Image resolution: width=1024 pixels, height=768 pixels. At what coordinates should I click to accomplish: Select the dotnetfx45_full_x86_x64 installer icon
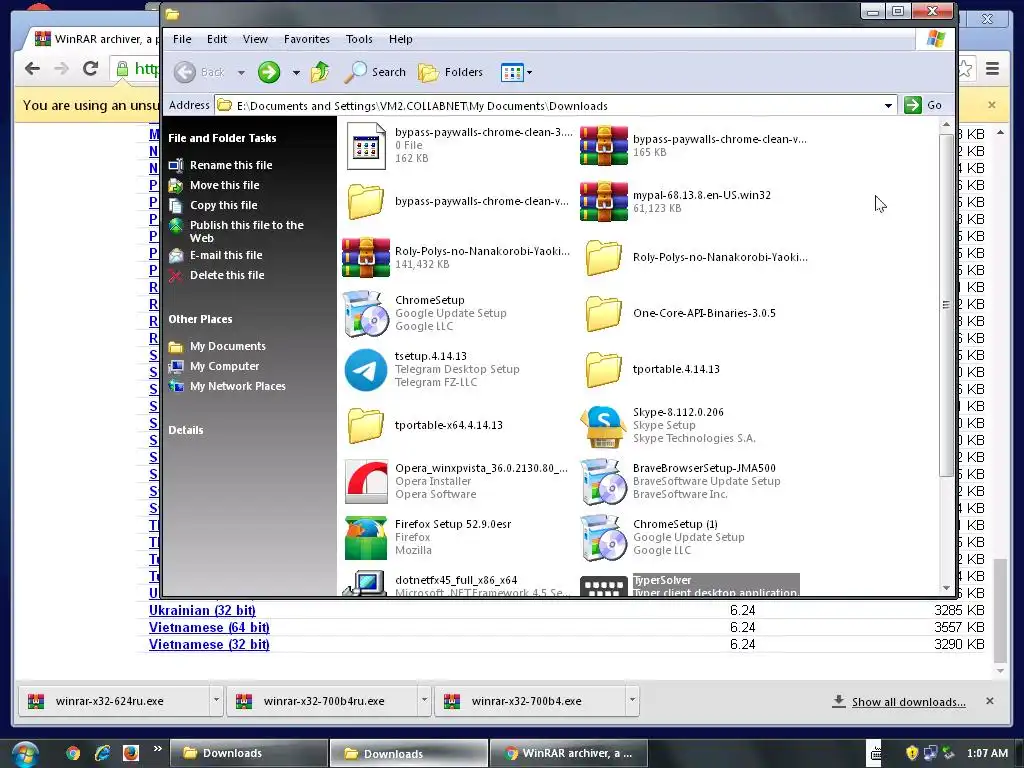(x=366, y=583)
